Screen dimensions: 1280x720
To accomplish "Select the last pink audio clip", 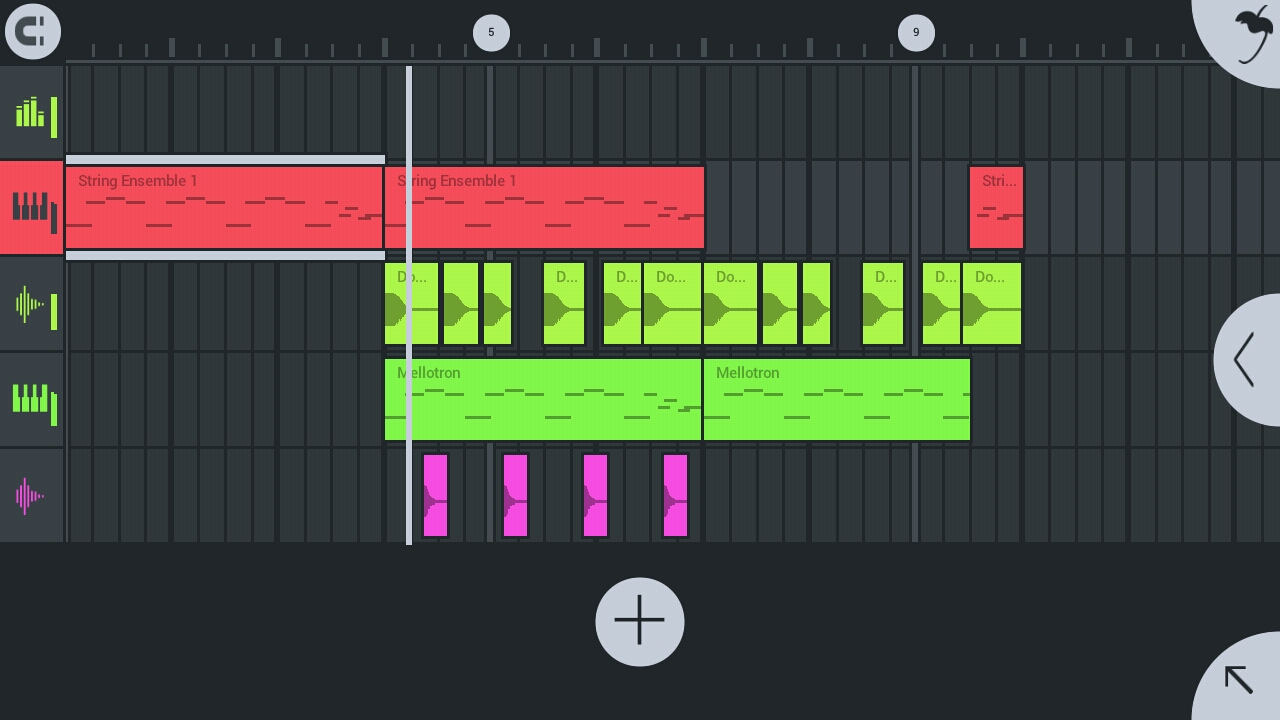I will click(675, 496).
